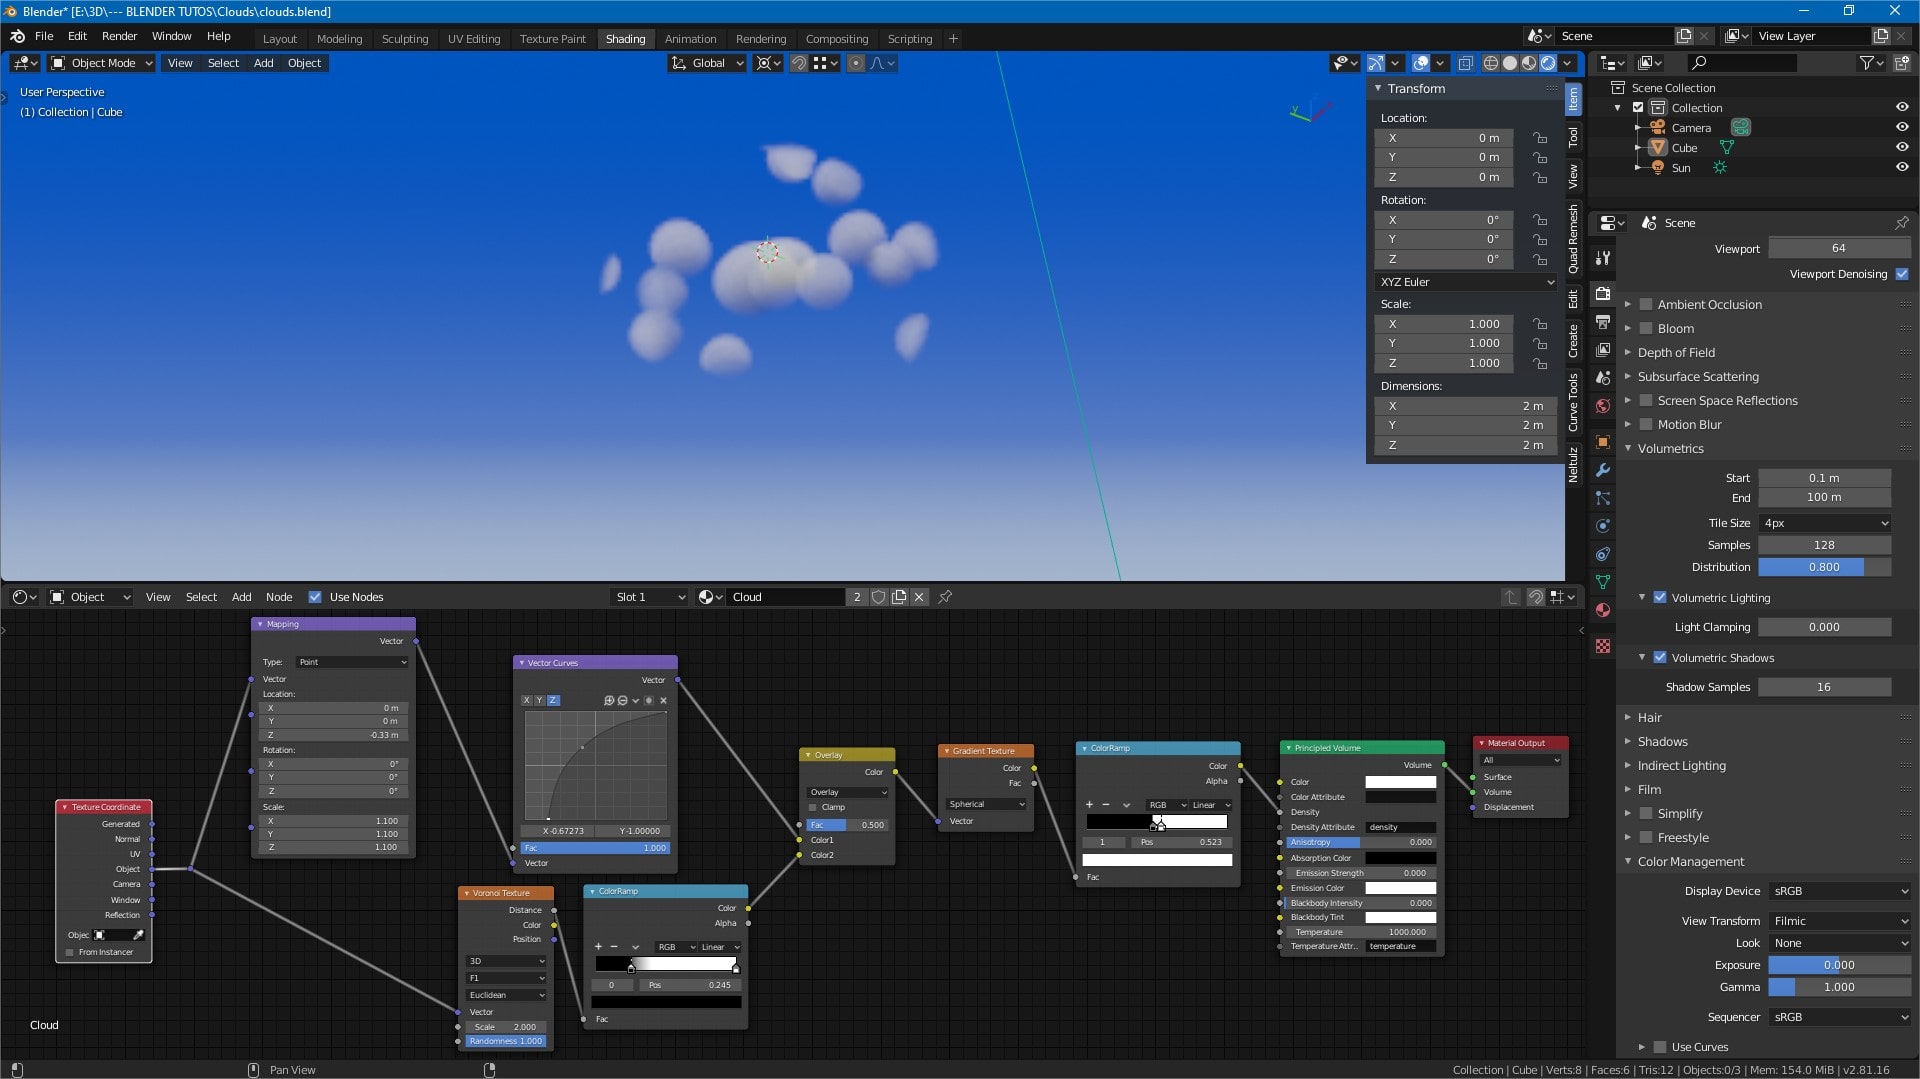Open the Material properties tab
This screenshot has height=1079, width=1920.
click(x=1603, y=610)
